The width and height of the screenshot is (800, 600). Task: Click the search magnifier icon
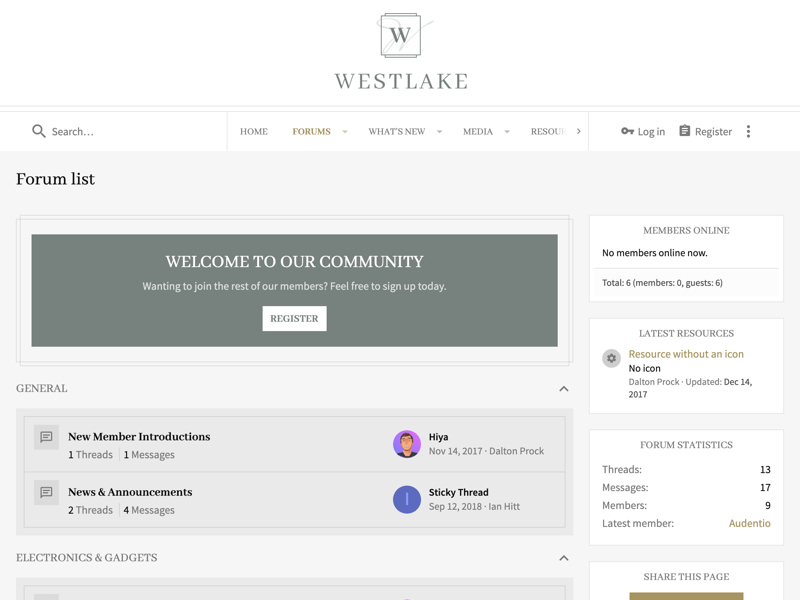(39, 131)
